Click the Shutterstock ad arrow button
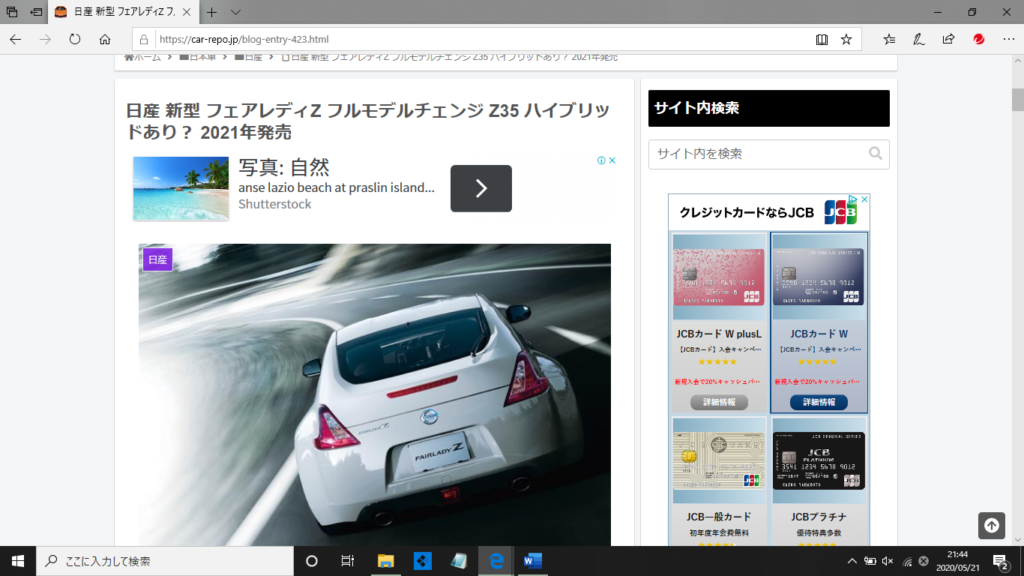Image resolution: width=1024 pixels, height=576 pixels. click(x=481, y=188)
